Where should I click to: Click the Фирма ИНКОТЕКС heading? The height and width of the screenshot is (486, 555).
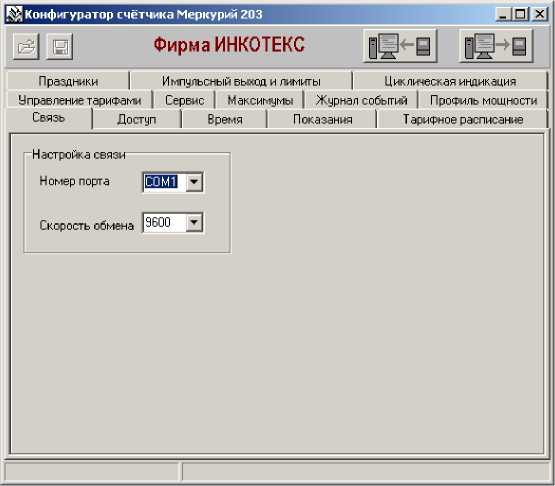229,45
